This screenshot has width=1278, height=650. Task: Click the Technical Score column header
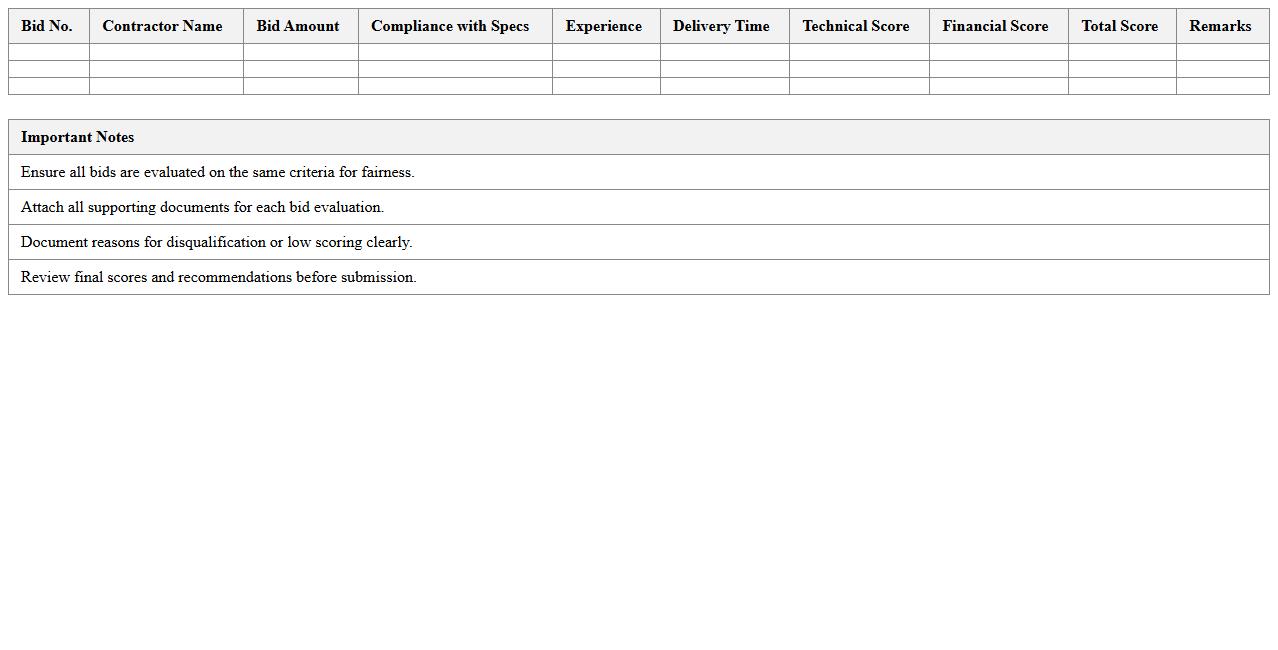(856, 26)
